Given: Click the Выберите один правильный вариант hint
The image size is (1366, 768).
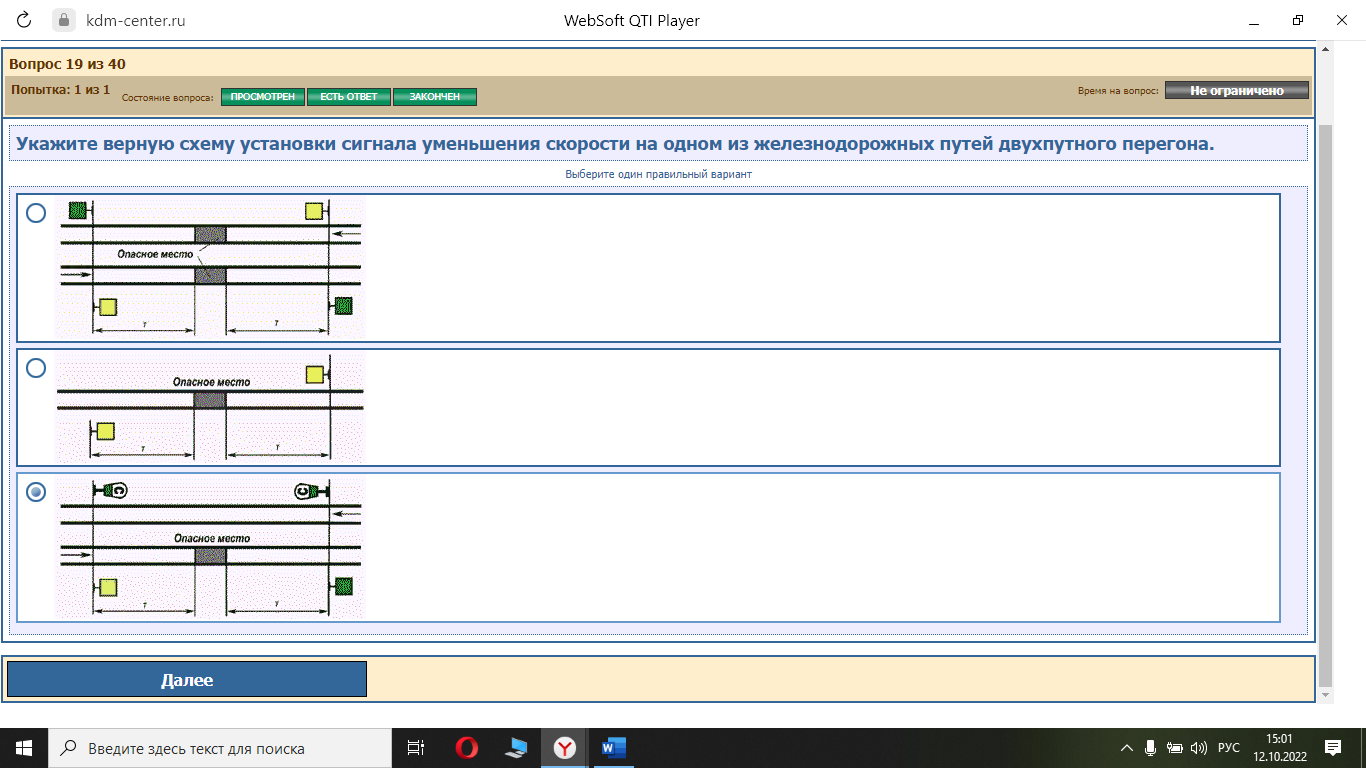Looking at the screenshot, I should (x=658, y=174).
